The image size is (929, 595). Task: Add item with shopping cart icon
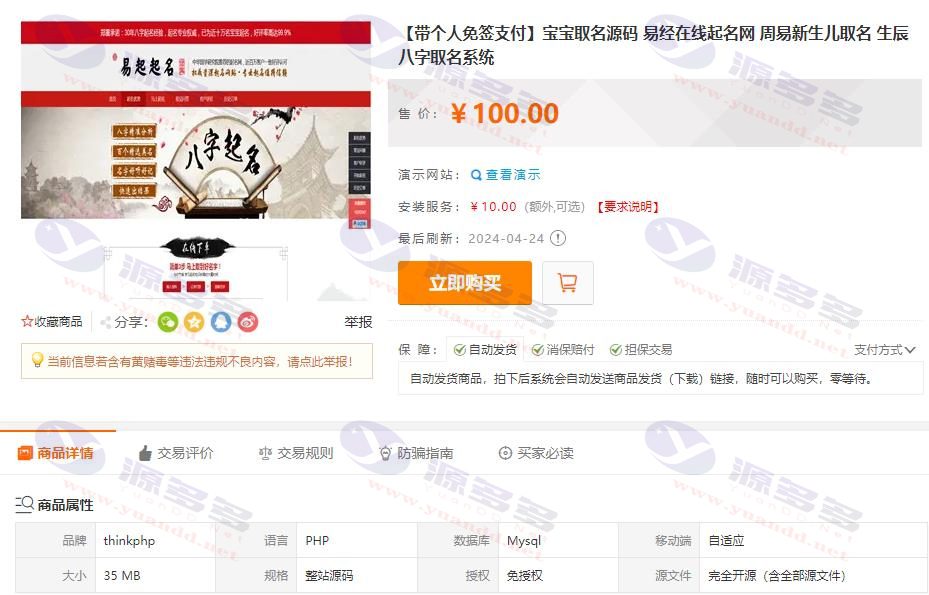[568, 283]
